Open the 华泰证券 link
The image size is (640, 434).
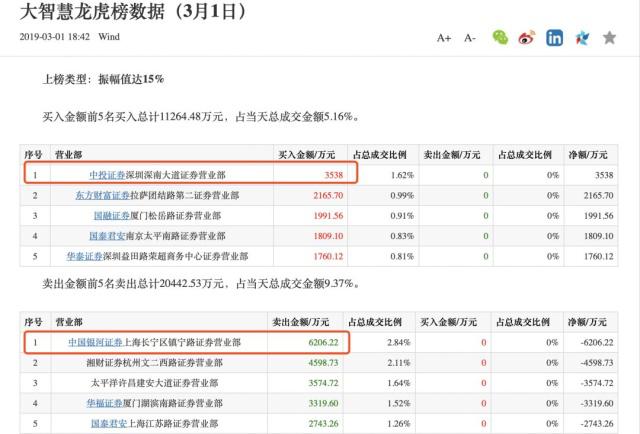84,256
